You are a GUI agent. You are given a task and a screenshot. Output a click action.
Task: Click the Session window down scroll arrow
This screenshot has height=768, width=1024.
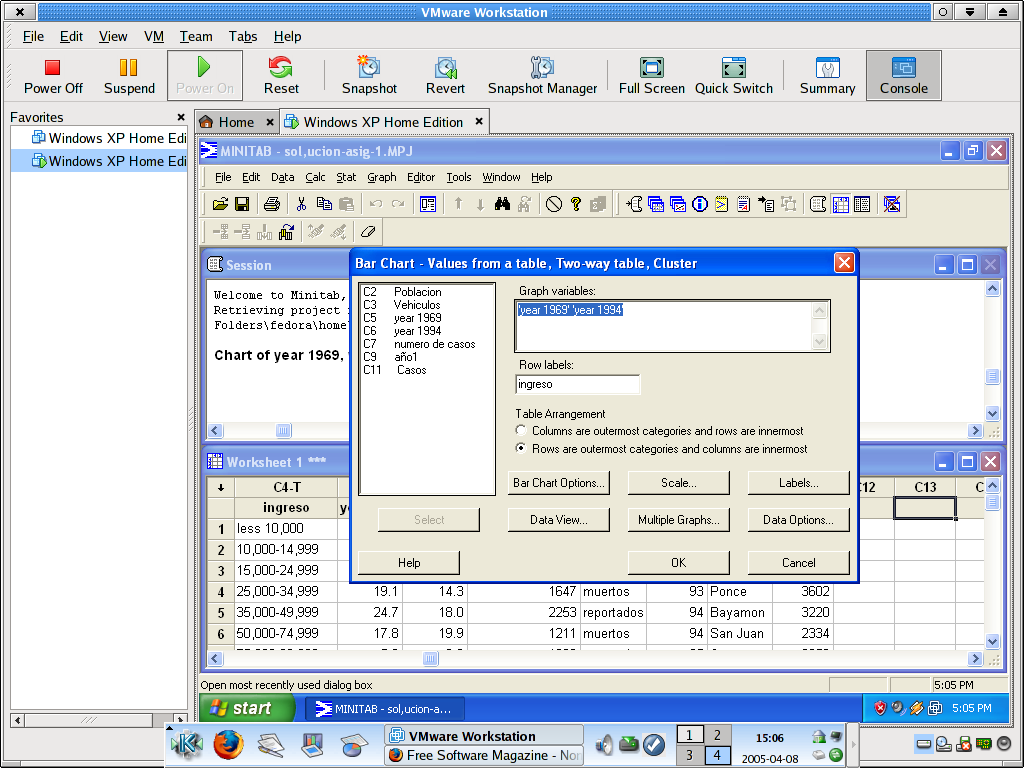pyautogui.click(x=992, y=413)
